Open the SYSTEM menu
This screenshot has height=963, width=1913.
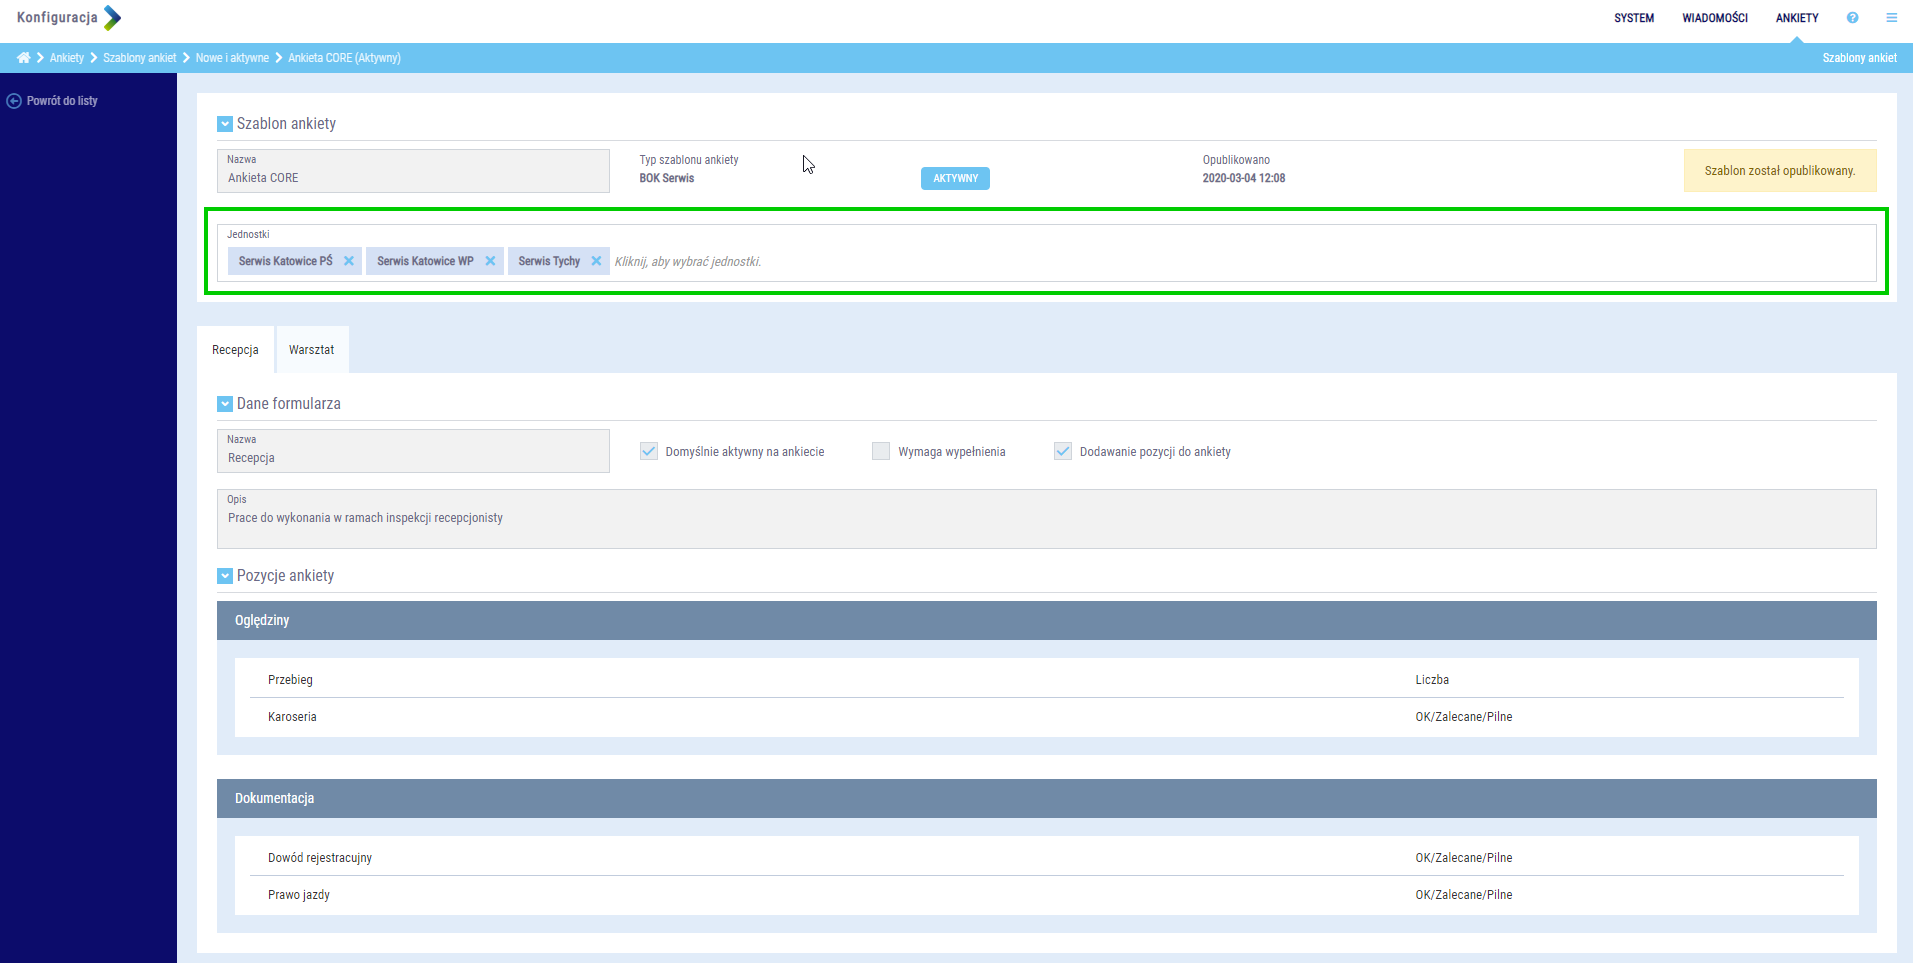(x=1633, y=18)
